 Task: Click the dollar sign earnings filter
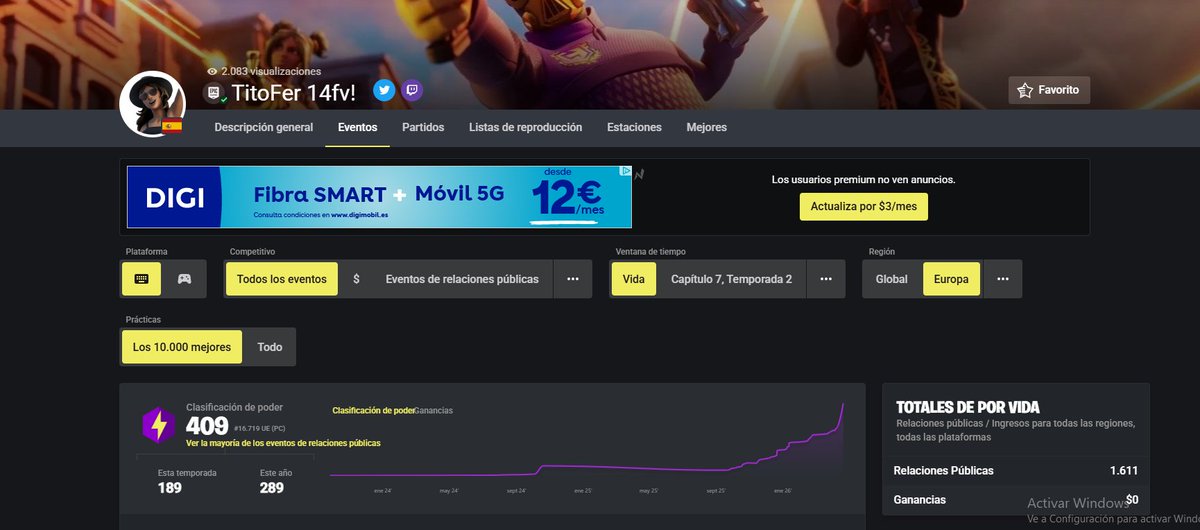[356, 279]
